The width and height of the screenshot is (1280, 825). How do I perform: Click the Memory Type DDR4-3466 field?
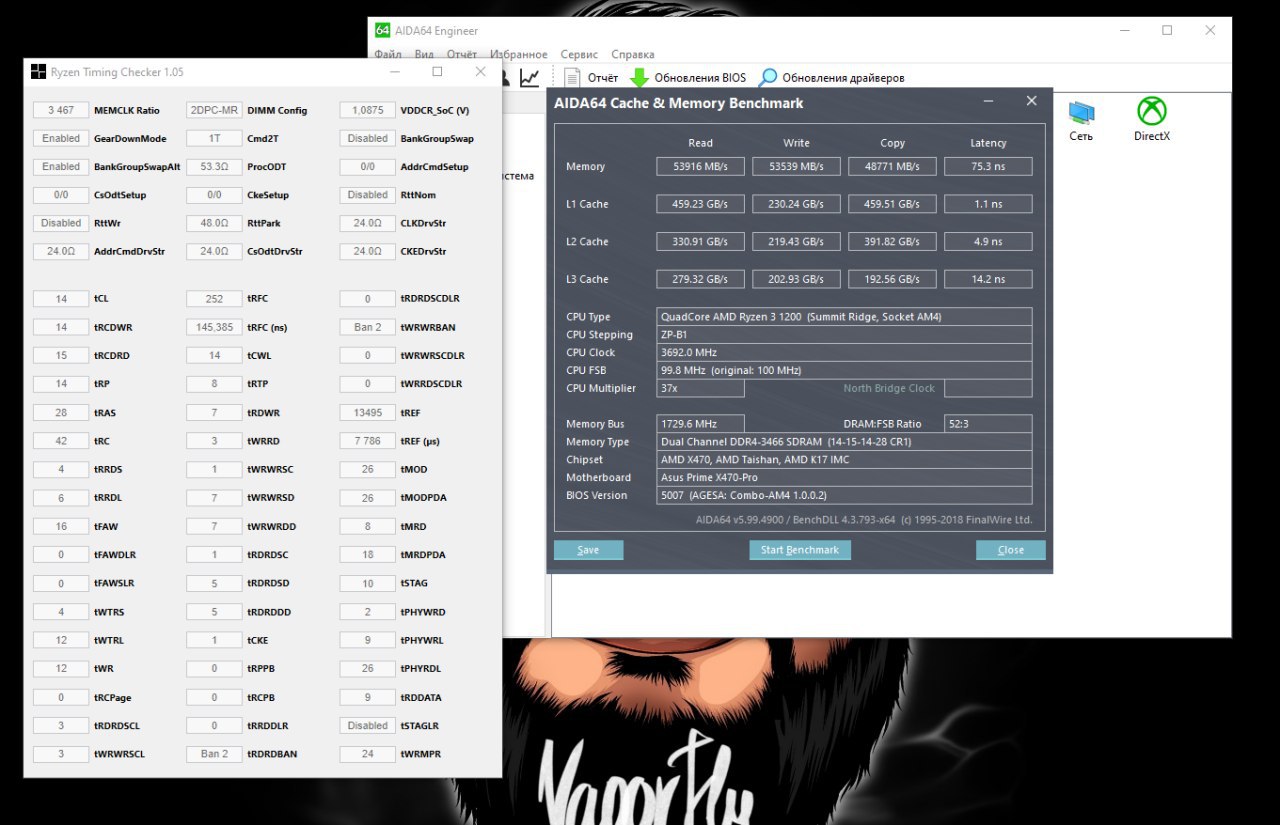point(844,442)
